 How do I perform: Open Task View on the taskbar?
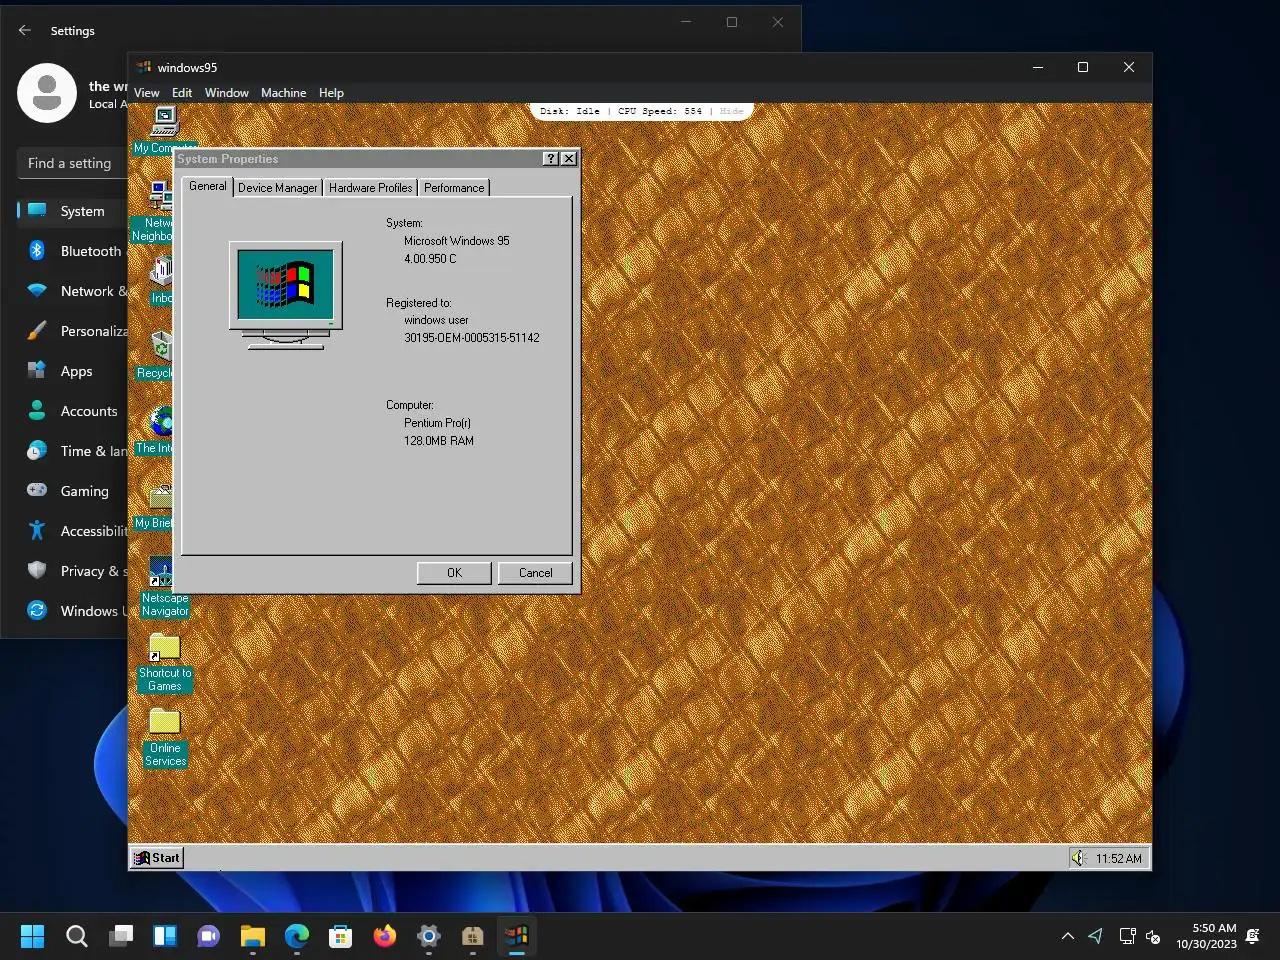click(x=121, y=936)
